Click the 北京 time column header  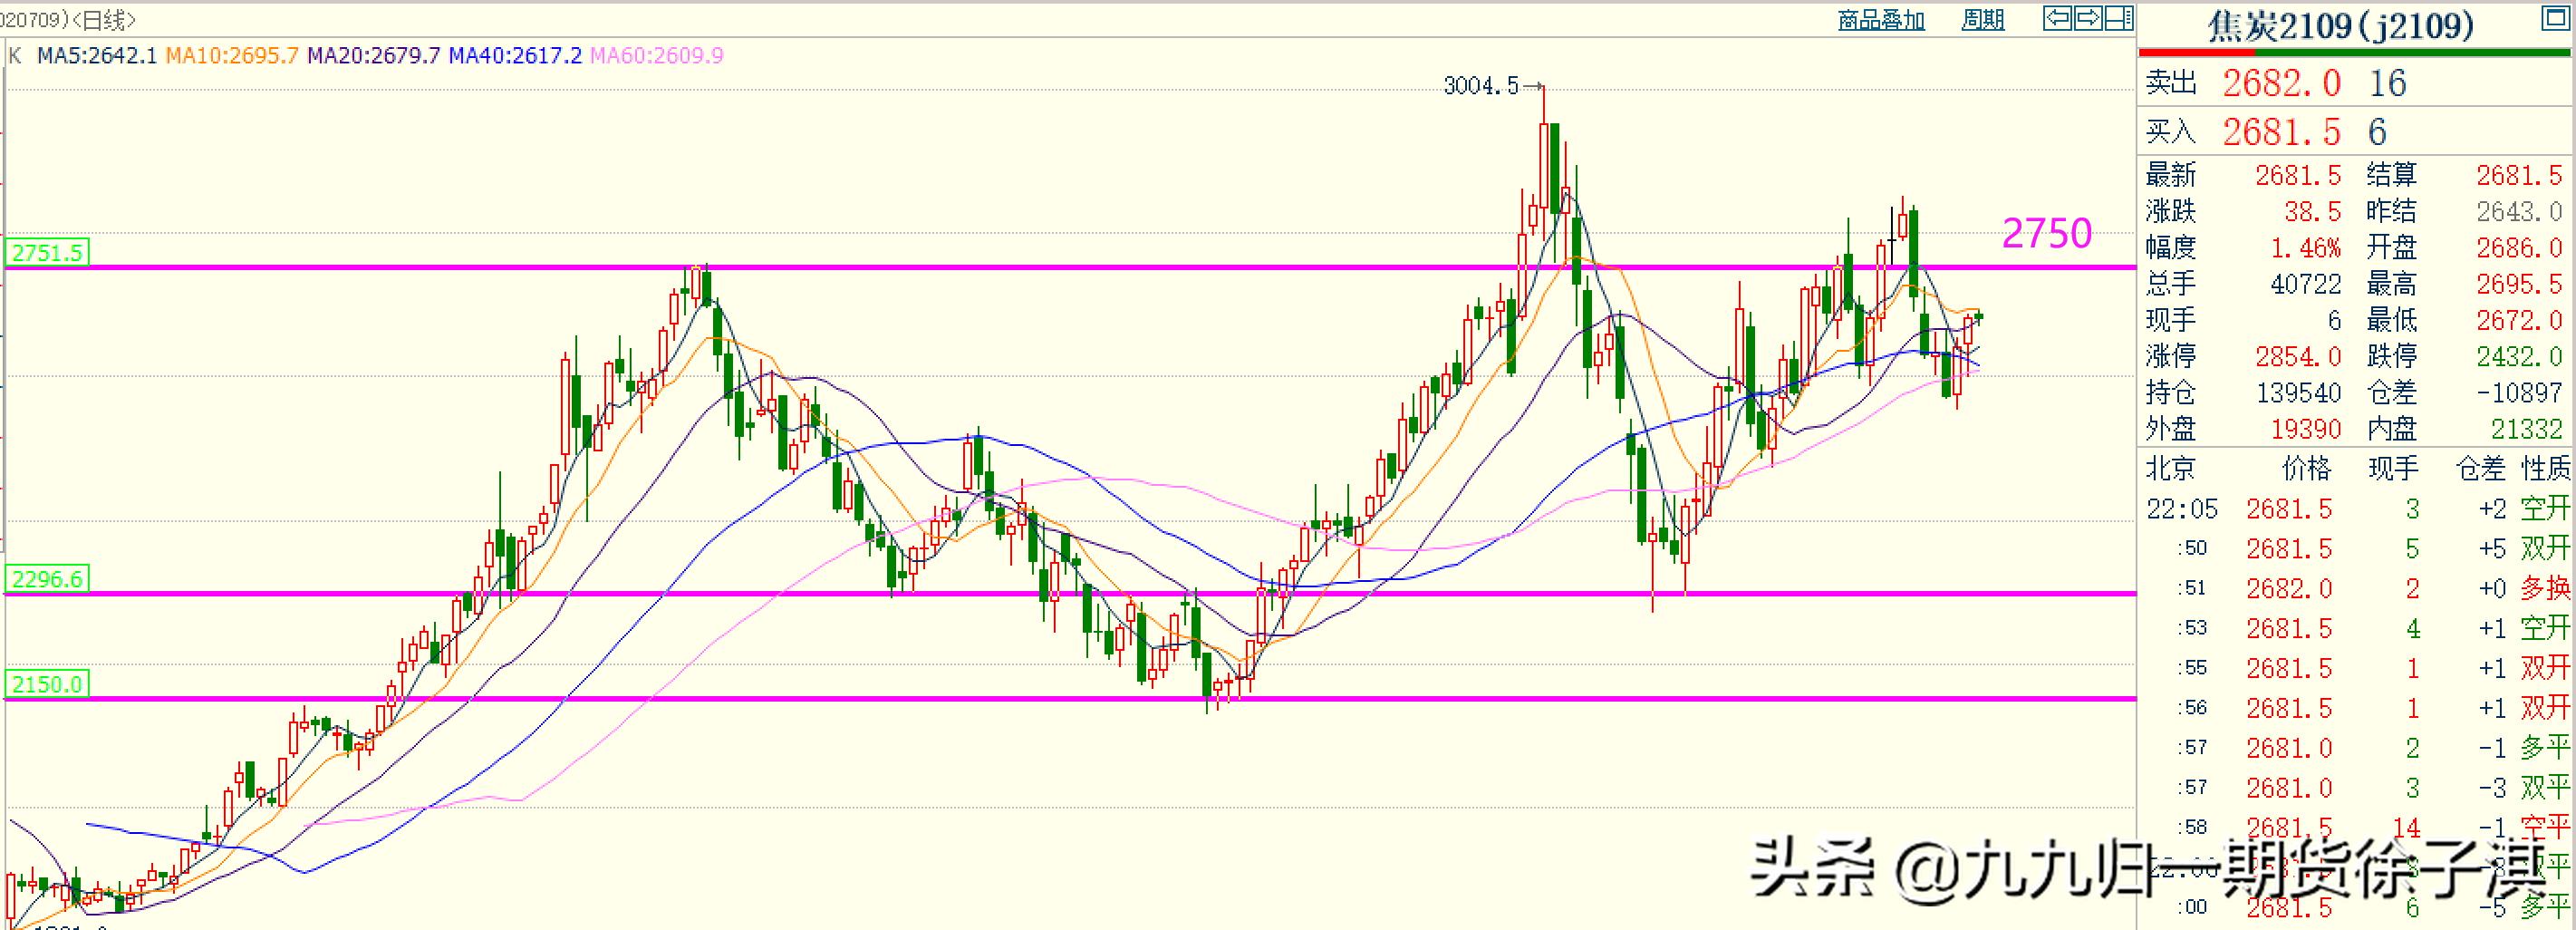point(2171,468)
